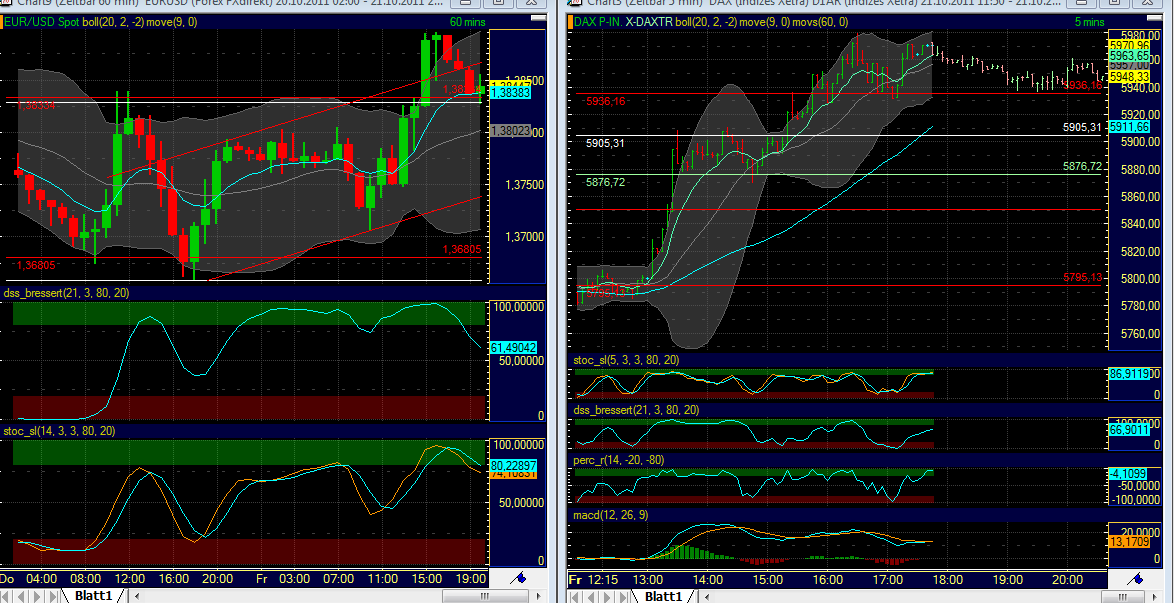Click the orange marker beside EUR/USD Spot title
Image resolution: width=1174 pixels, height=603 pixels.
coord(2,21)
